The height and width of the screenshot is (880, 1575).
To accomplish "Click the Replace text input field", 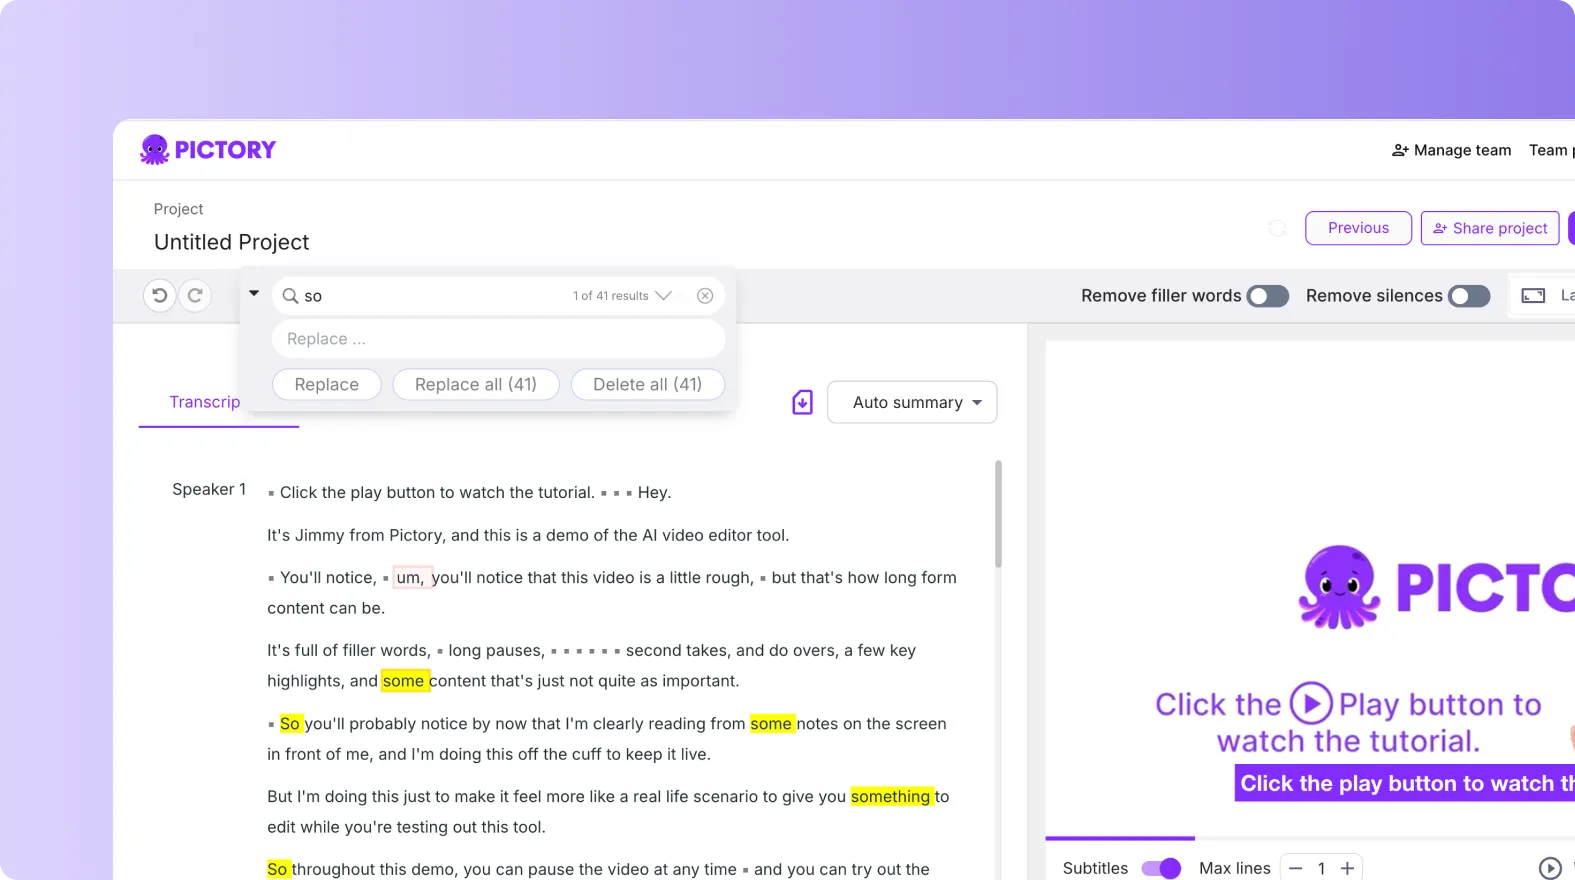I will click(498, 339).
